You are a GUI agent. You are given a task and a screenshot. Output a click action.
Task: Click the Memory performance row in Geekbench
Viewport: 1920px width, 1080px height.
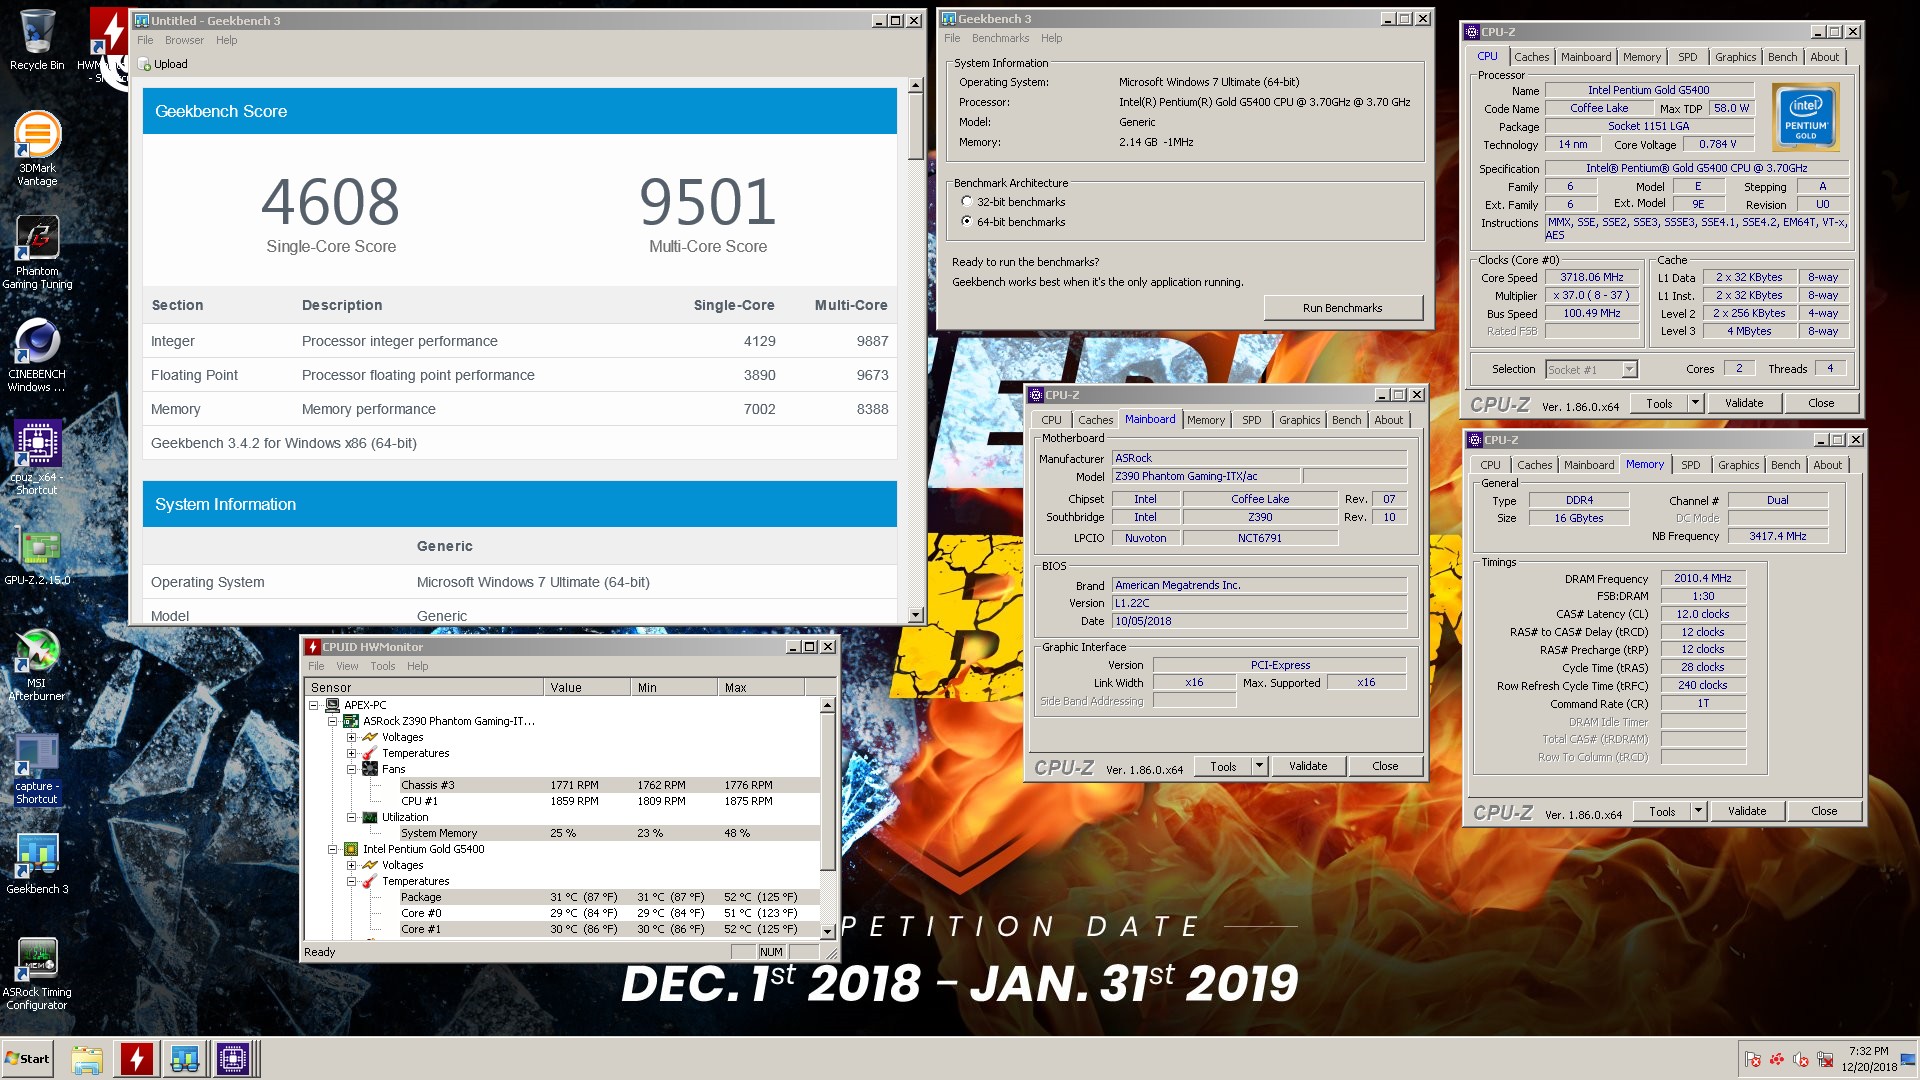[x=519, y=409]
